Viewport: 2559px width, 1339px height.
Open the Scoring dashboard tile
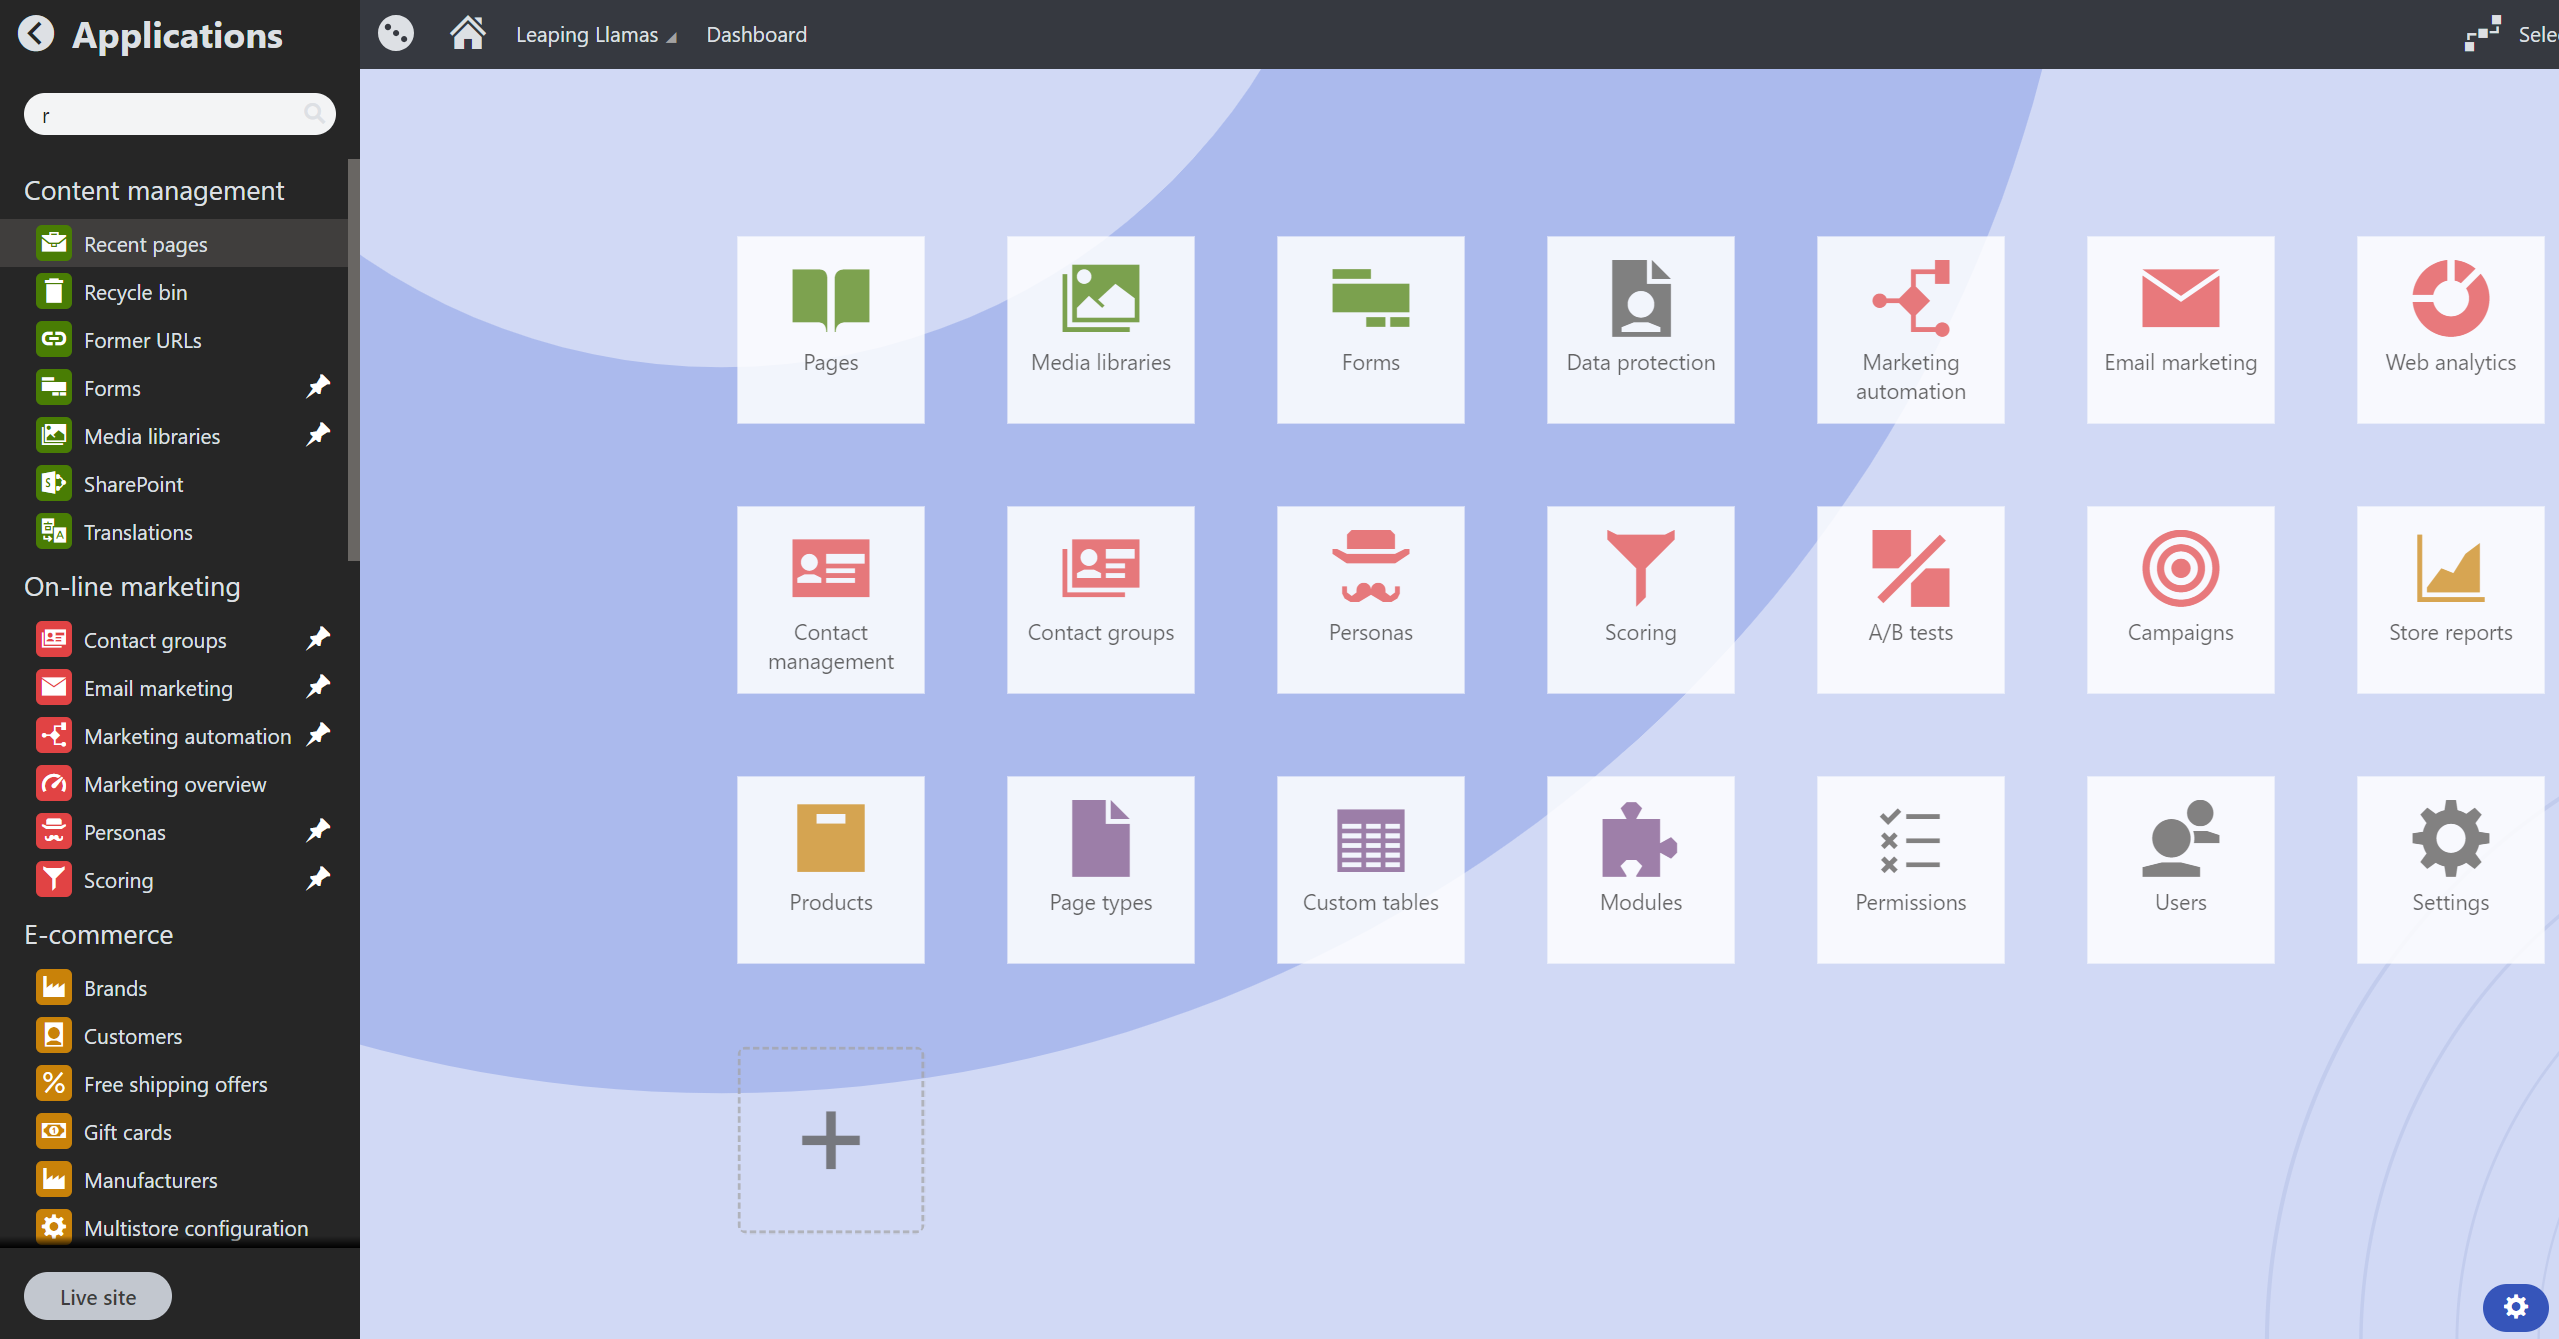click(1640, 599)
